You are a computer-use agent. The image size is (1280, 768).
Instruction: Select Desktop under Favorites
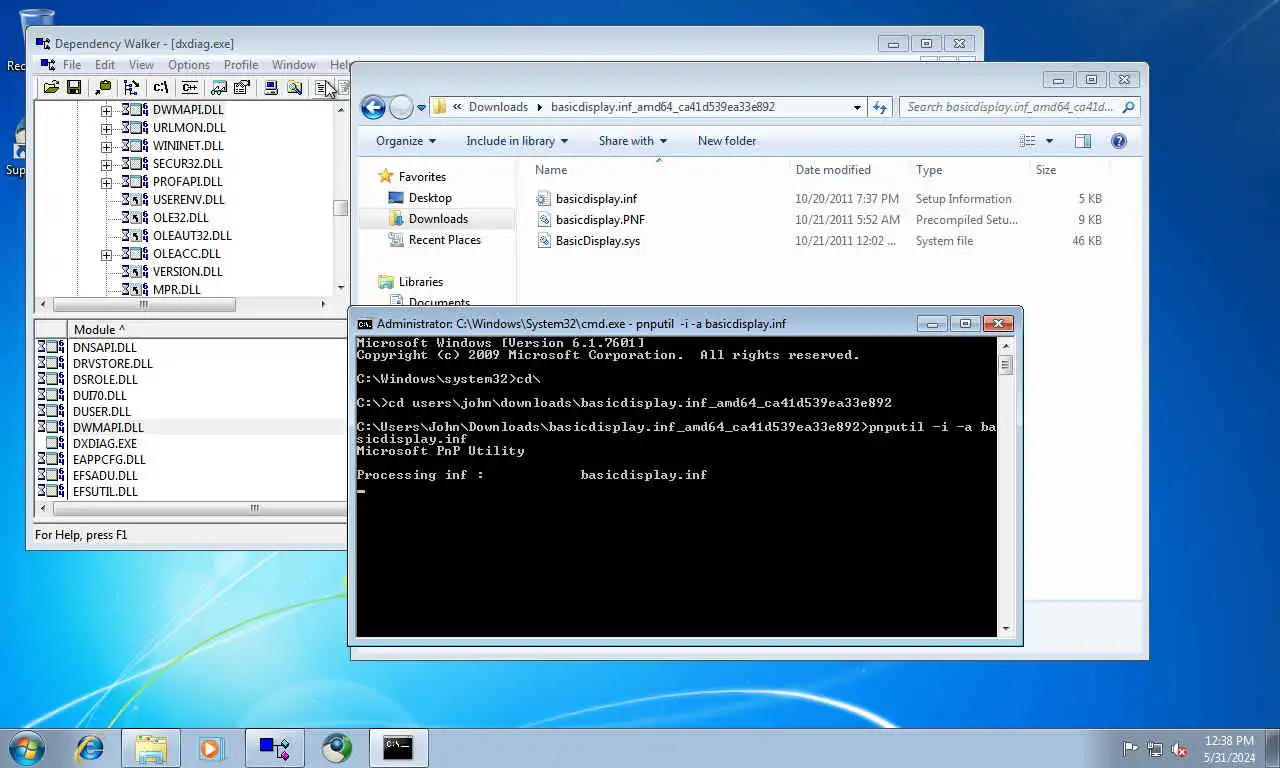click(430, 198)
